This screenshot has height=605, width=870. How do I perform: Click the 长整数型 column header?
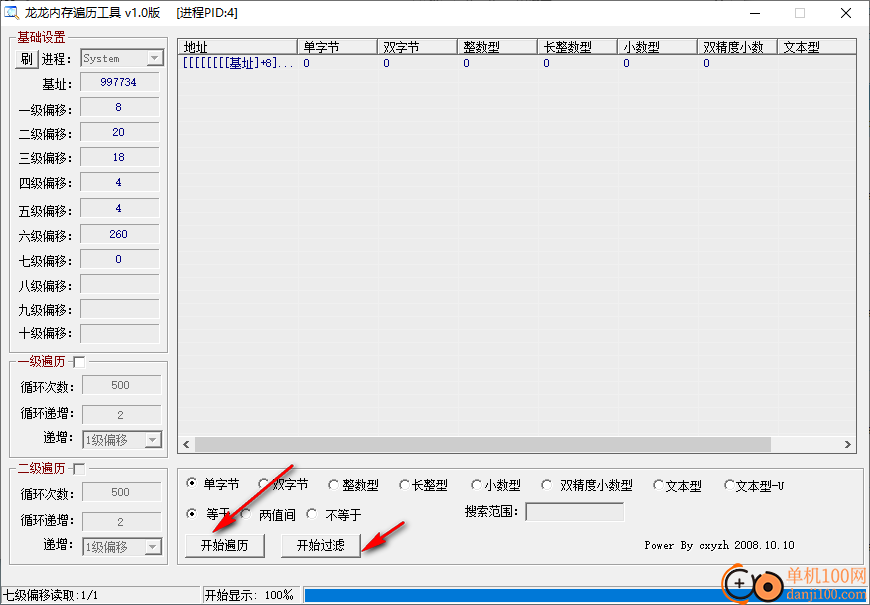pos(577,47)
